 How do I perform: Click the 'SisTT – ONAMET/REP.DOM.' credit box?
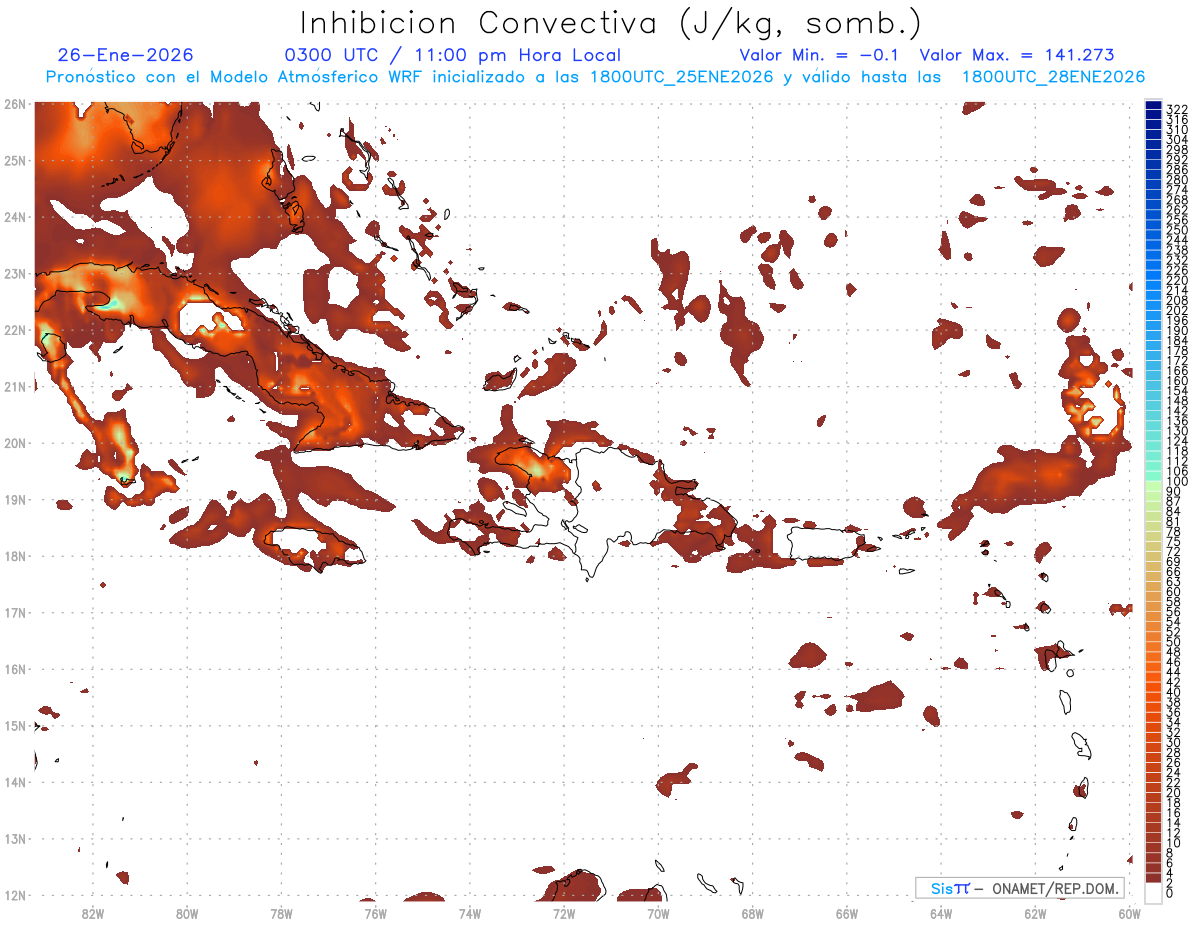(x=1020, y=888)
